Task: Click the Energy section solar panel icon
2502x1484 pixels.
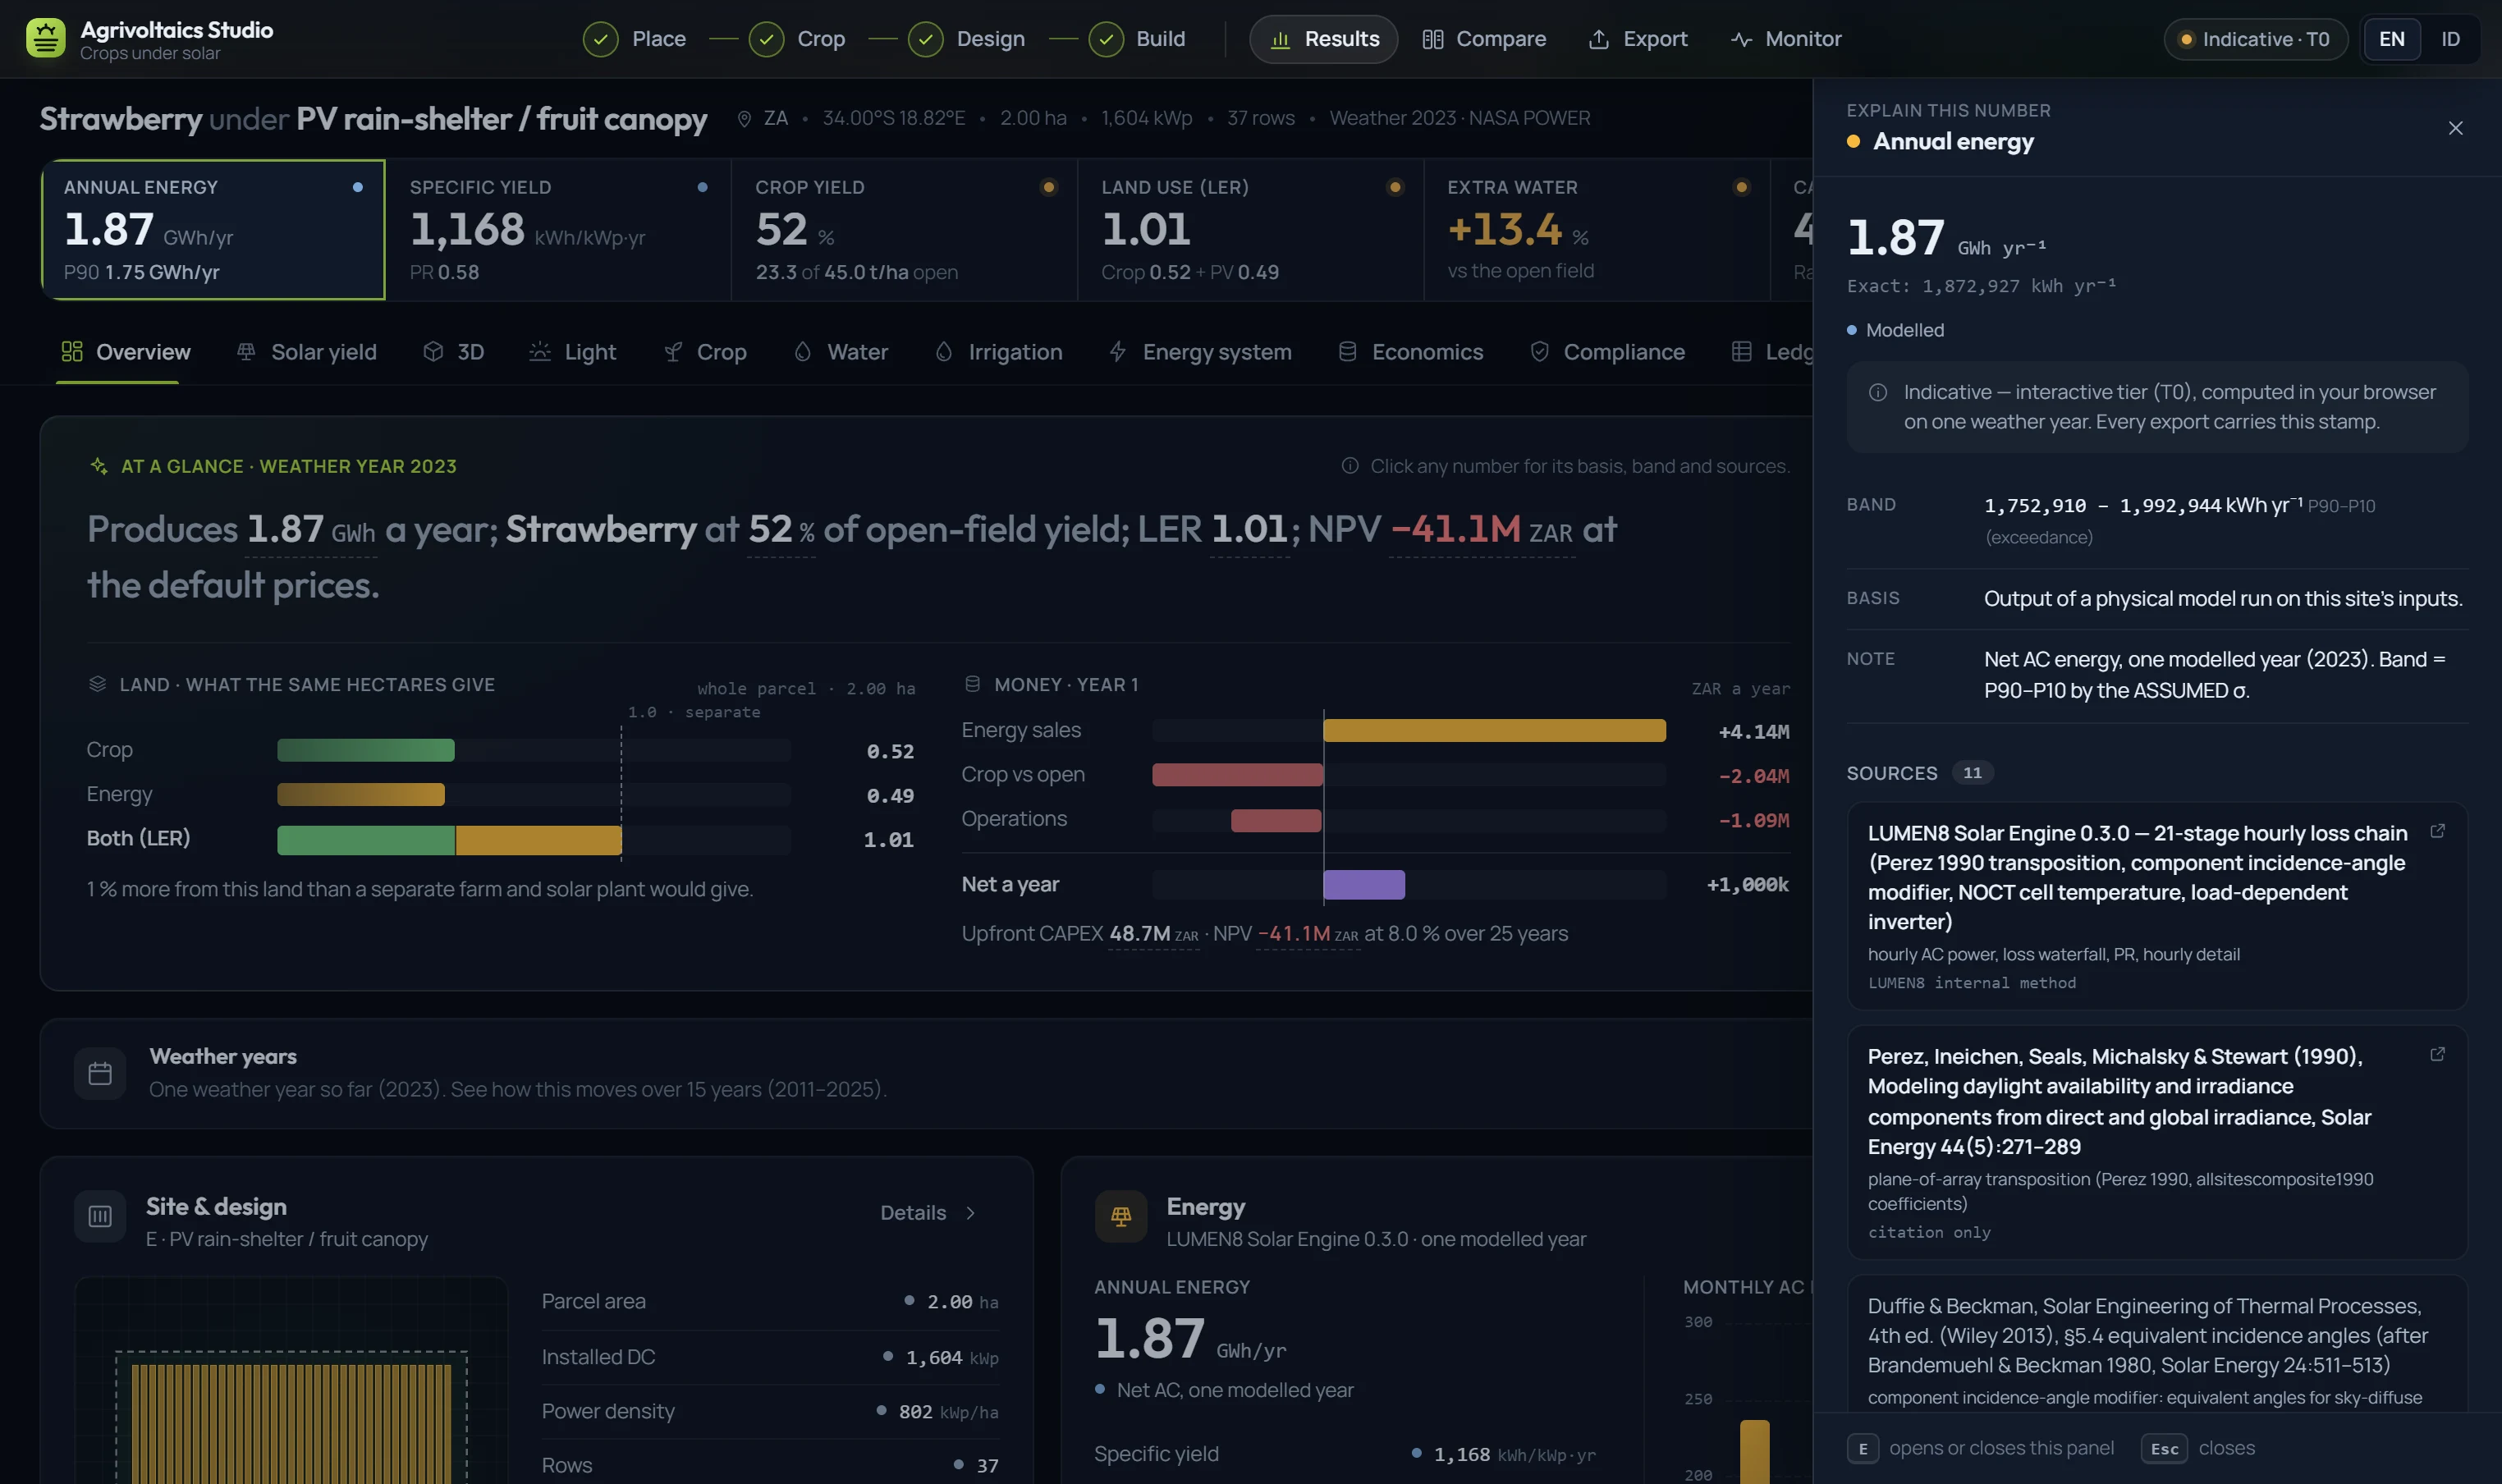Action: pos(1120,1216)
